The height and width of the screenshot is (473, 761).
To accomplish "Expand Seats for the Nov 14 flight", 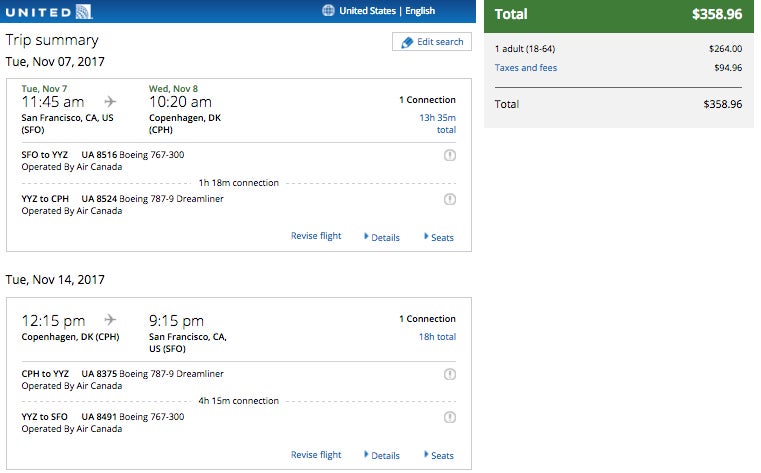I will [439, 456].
